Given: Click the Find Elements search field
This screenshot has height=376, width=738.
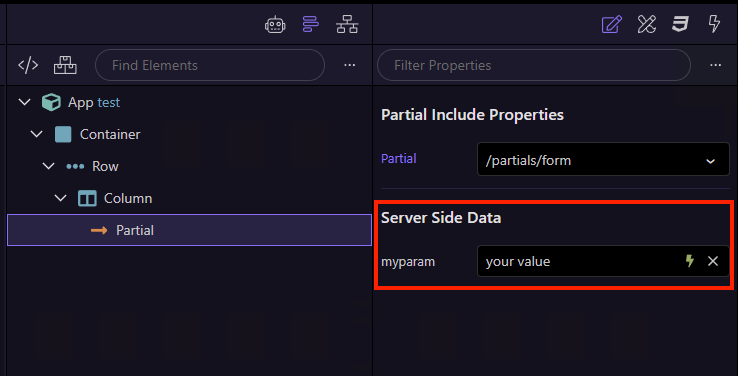Looking at the screenshot, I should point(210,65).
